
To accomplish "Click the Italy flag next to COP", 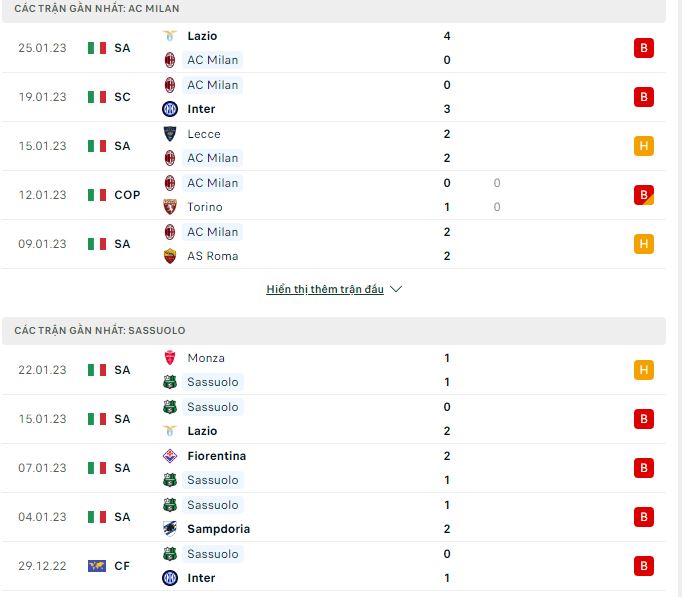I will (x=97, y=195).
